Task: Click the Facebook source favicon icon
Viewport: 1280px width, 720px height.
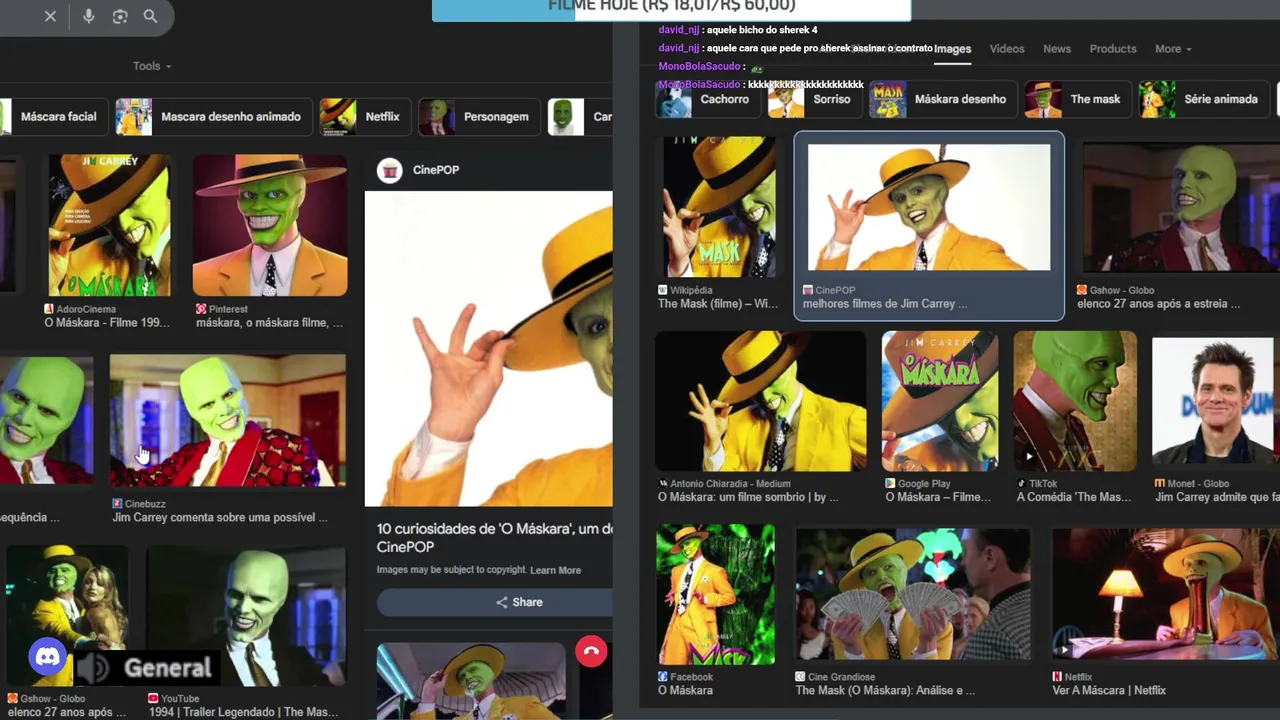Action: 662,677
